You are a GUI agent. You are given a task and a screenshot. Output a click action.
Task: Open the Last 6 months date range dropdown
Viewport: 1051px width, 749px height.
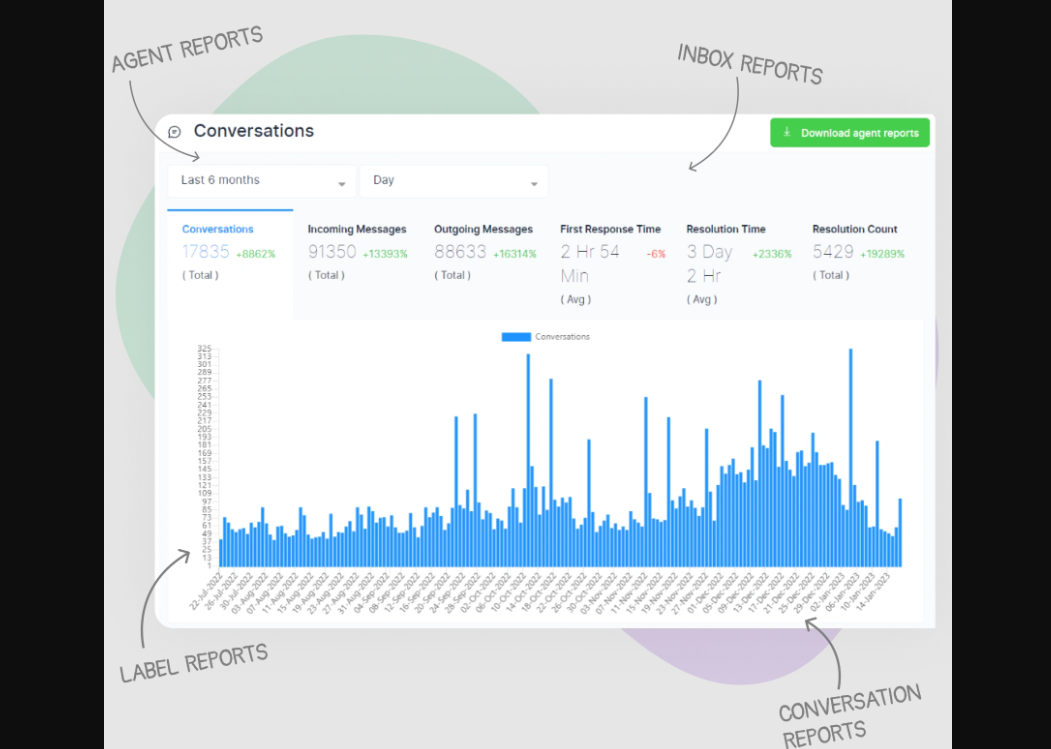262,181
